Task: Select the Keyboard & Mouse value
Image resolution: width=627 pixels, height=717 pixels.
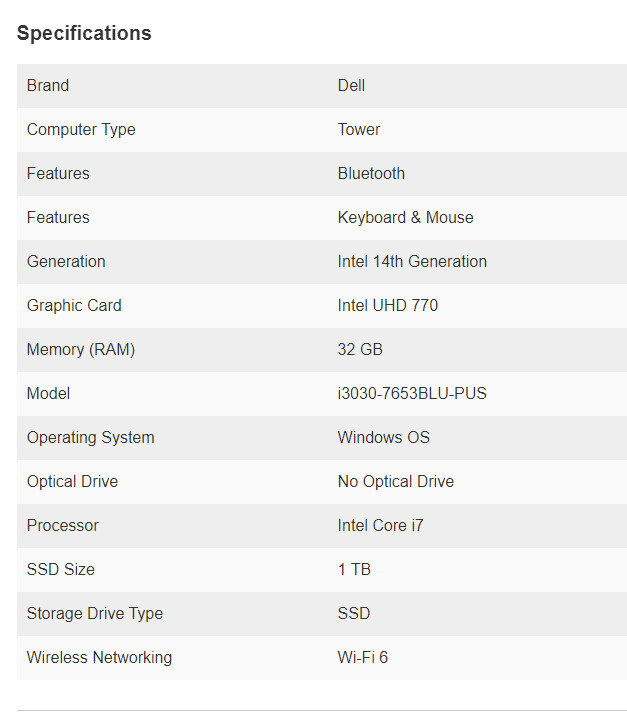Action: [x=406, y=217]
